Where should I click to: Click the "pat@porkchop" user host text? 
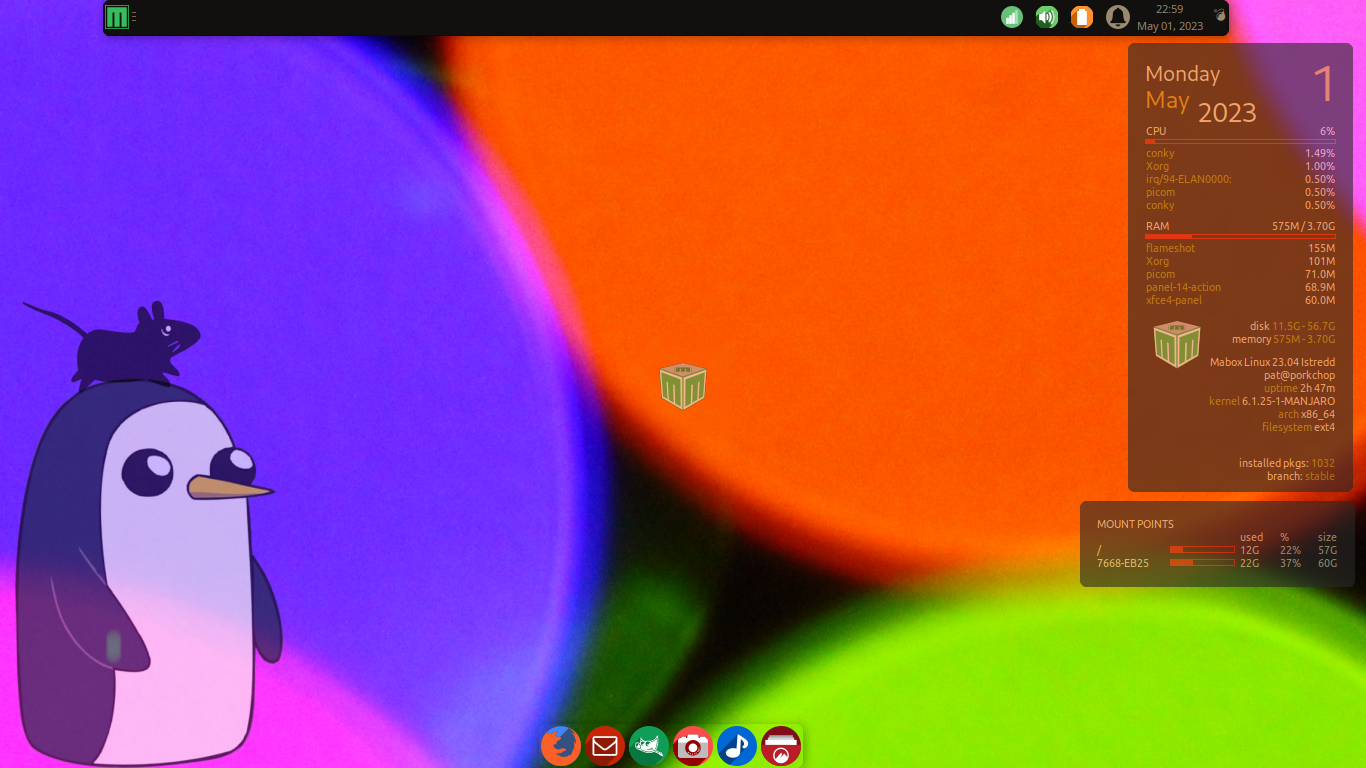click(1299, 375)
